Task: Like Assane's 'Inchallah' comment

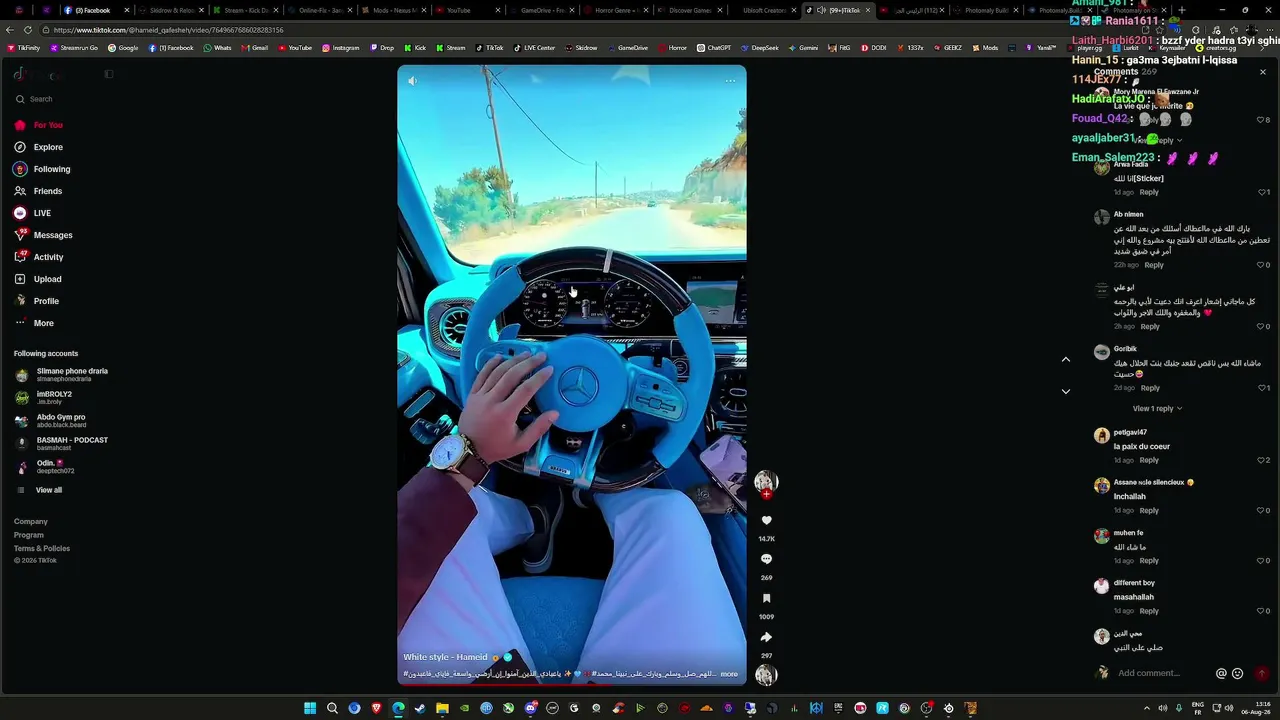Action: tap(1263, 510)
